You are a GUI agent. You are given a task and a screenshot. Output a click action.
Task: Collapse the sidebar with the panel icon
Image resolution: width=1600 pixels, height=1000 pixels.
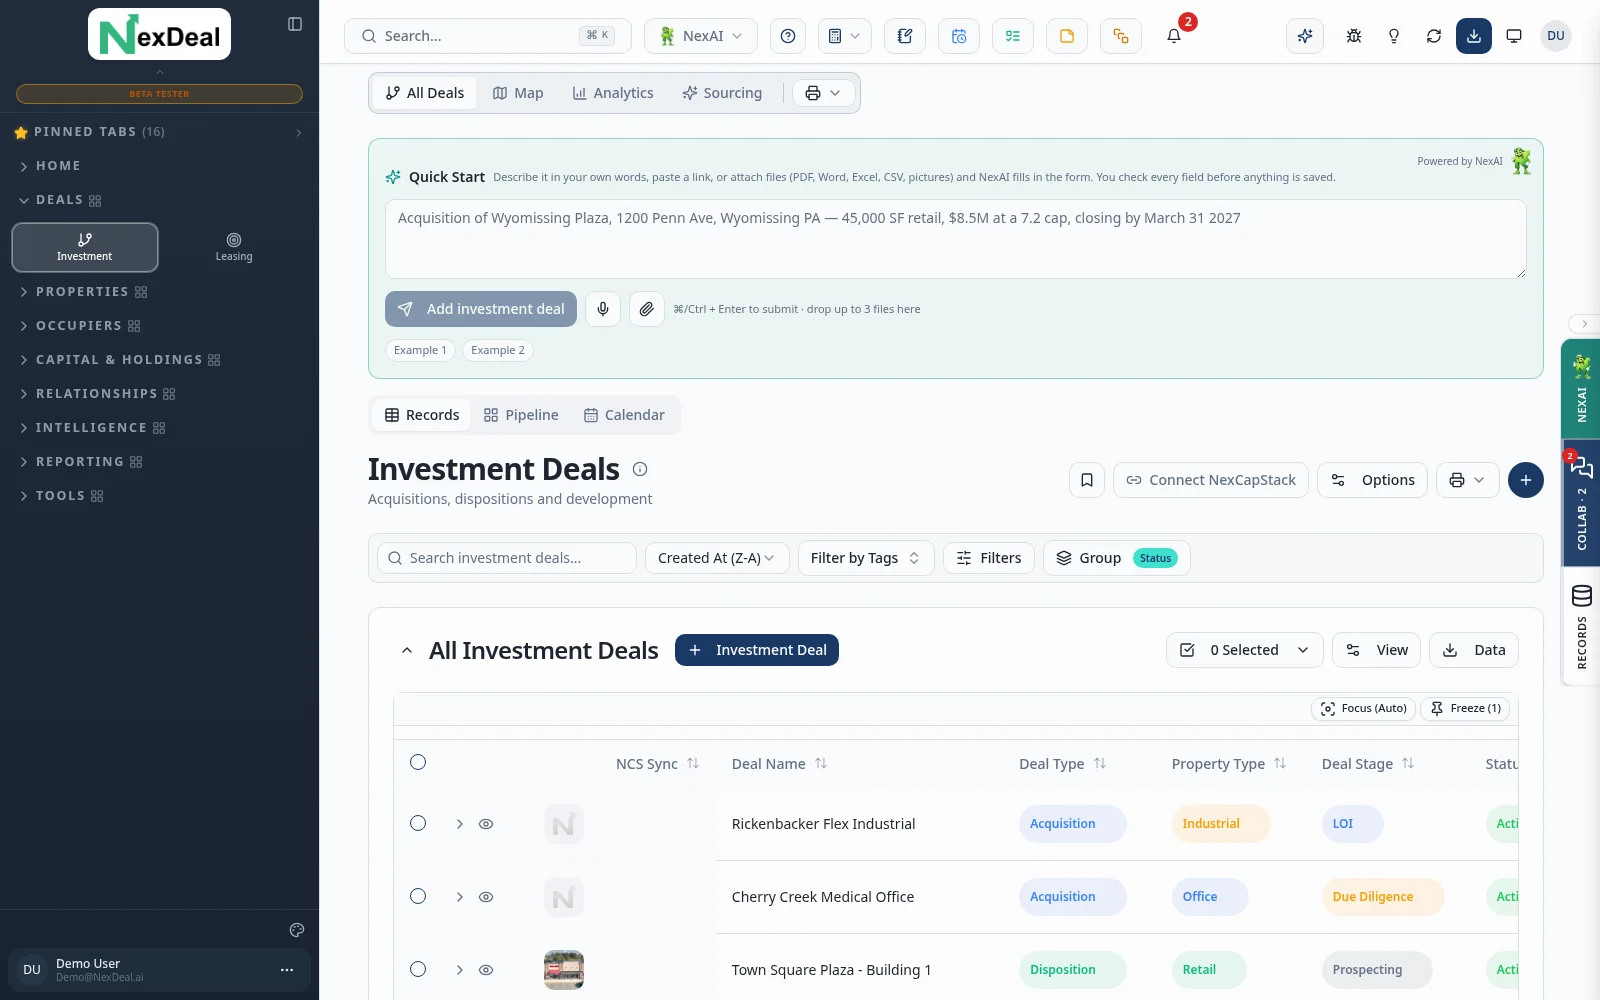[x=295, y=24]
